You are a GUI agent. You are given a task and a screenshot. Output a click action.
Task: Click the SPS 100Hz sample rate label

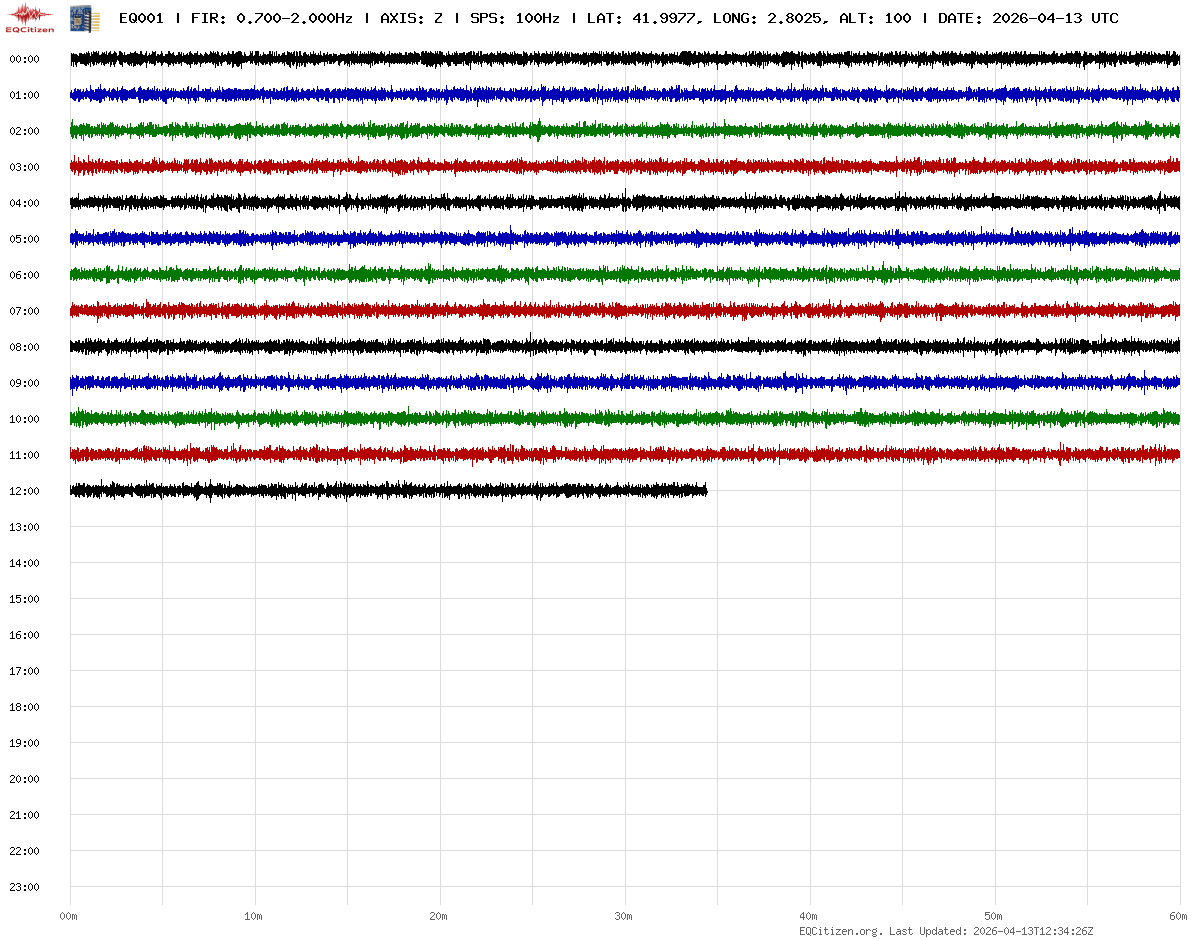pos(514,18)
